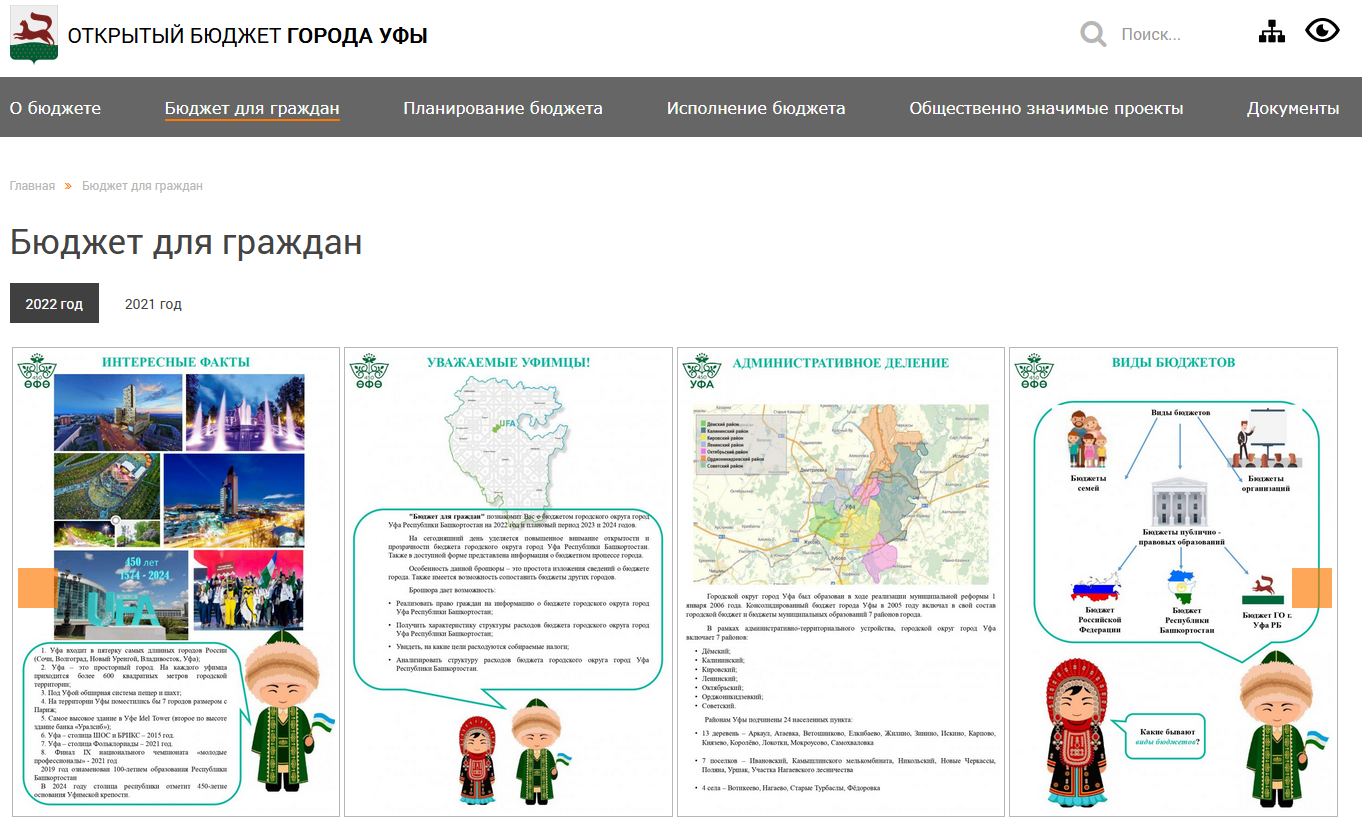This screenshot has width=1362, height=828.
Task: Open the 'Уважаемые уфимцы!' slide
Action: click(508, 582)
